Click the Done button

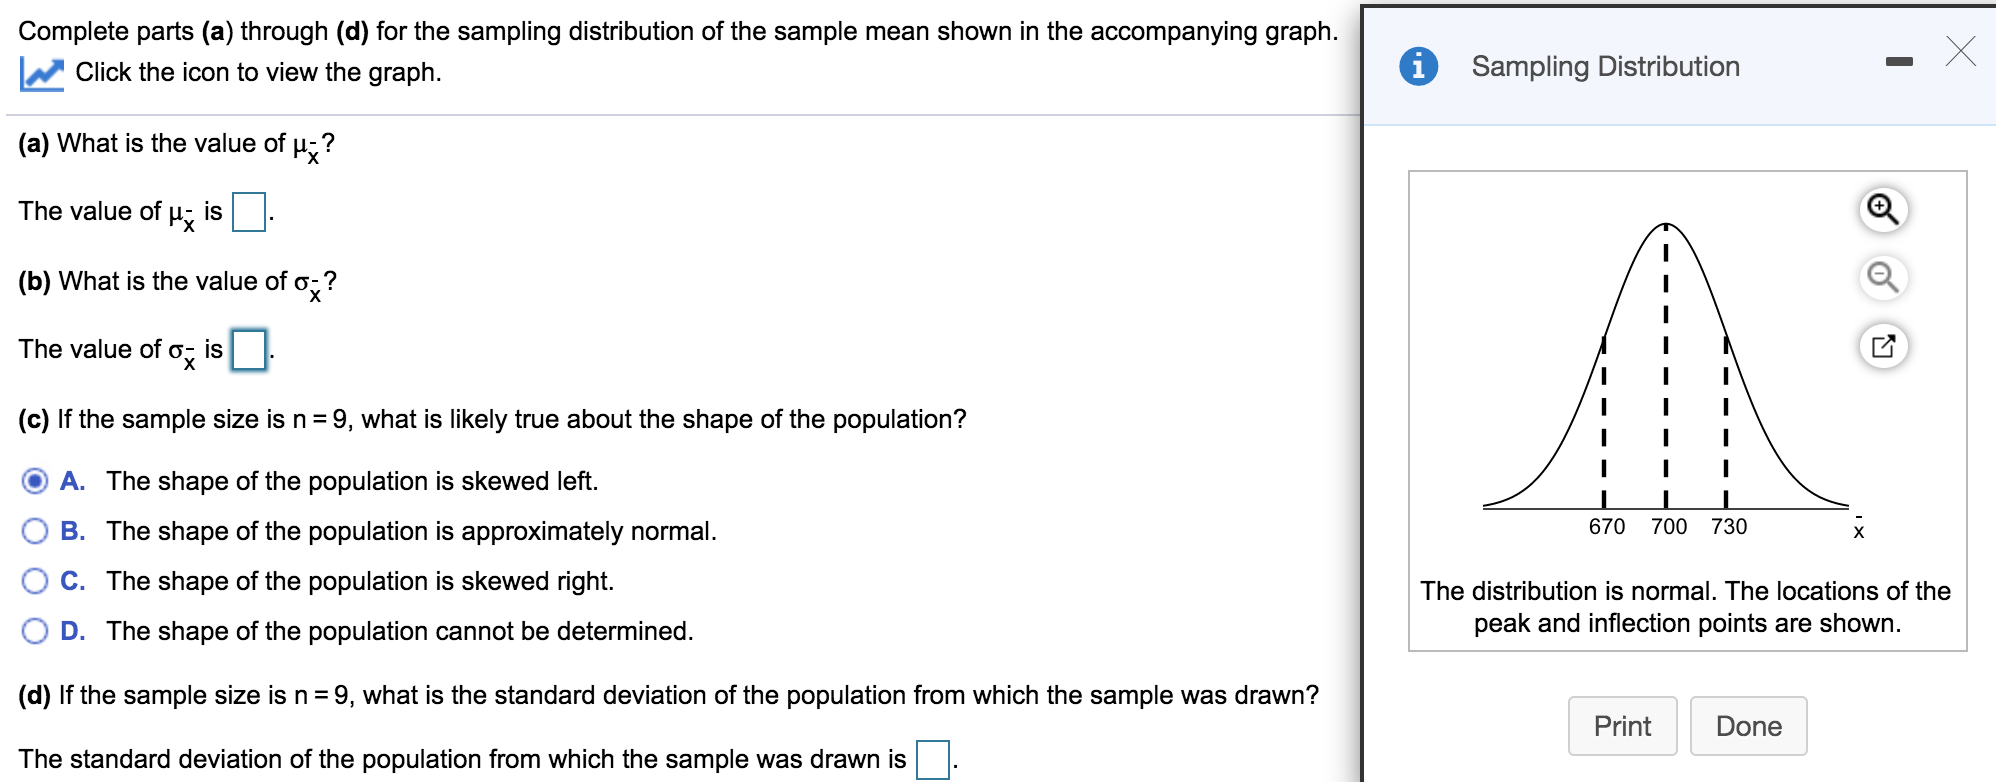[1748, 726]
